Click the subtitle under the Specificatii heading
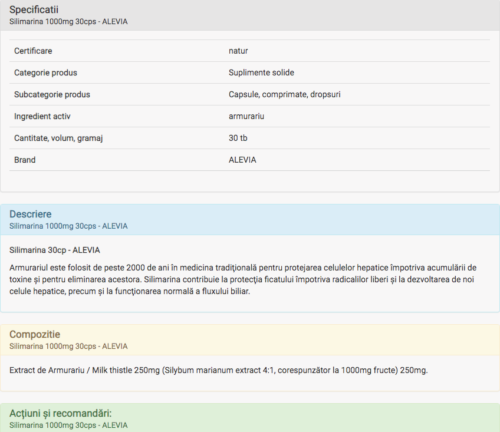 [68, 22]
